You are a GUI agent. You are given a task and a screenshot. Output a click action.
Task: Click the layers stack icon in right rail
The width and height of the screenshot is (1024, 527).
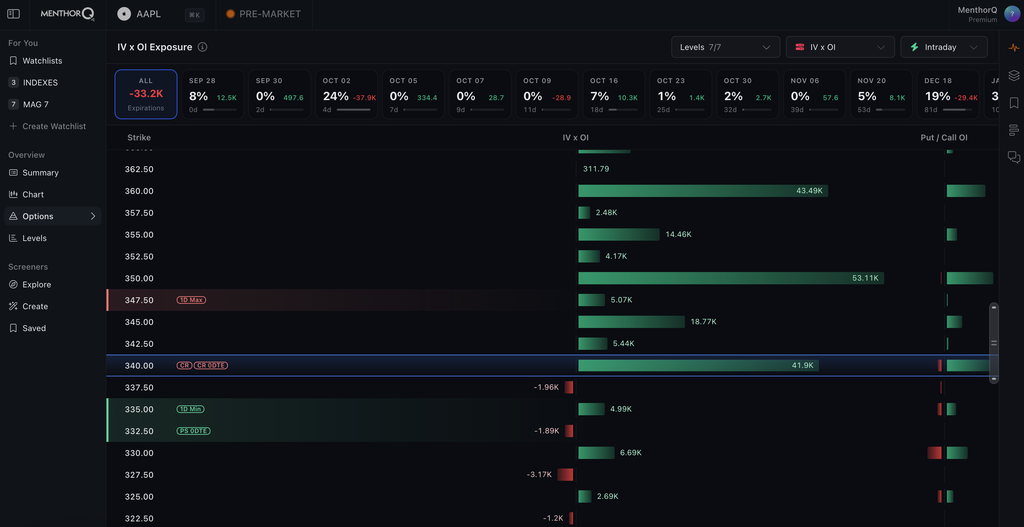[x=1014, y=75]
